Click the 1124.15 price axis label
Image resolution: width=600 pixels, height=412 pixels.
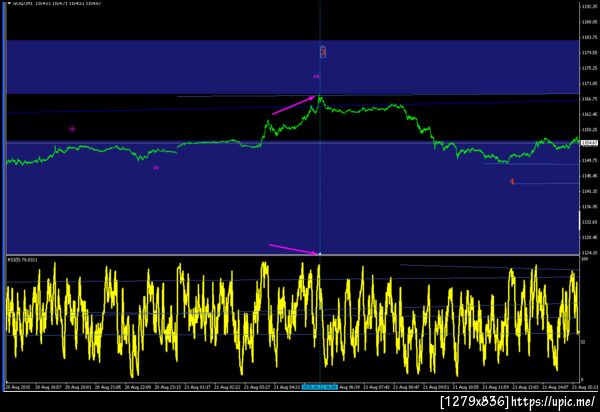click(590, 252)
